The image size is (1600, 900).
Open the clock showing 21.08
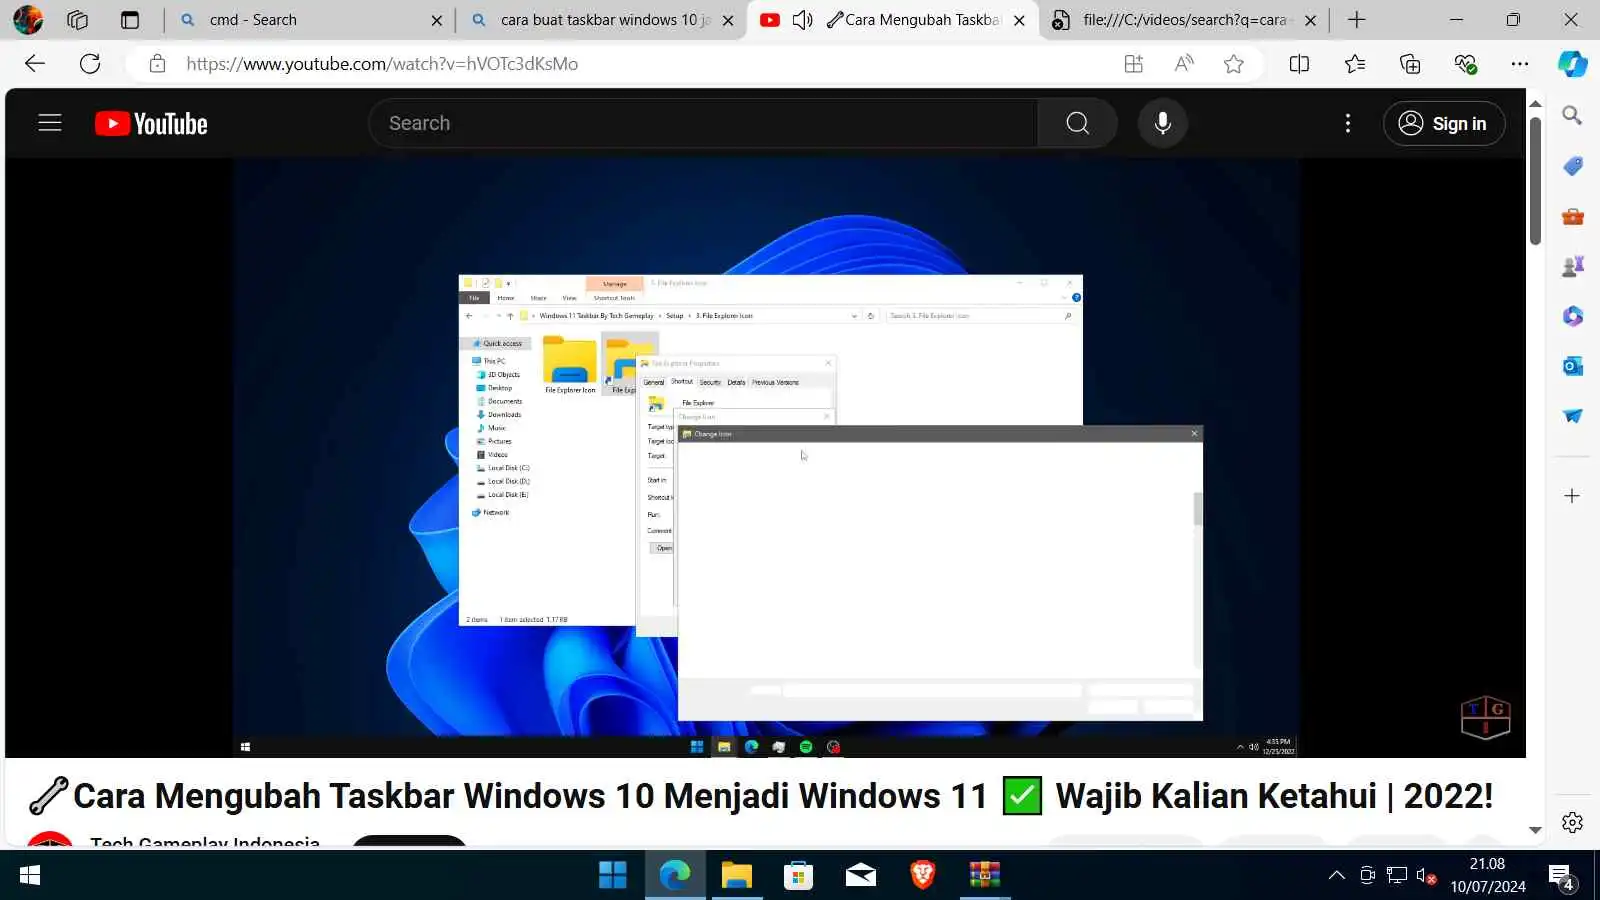click(1488, 876)
